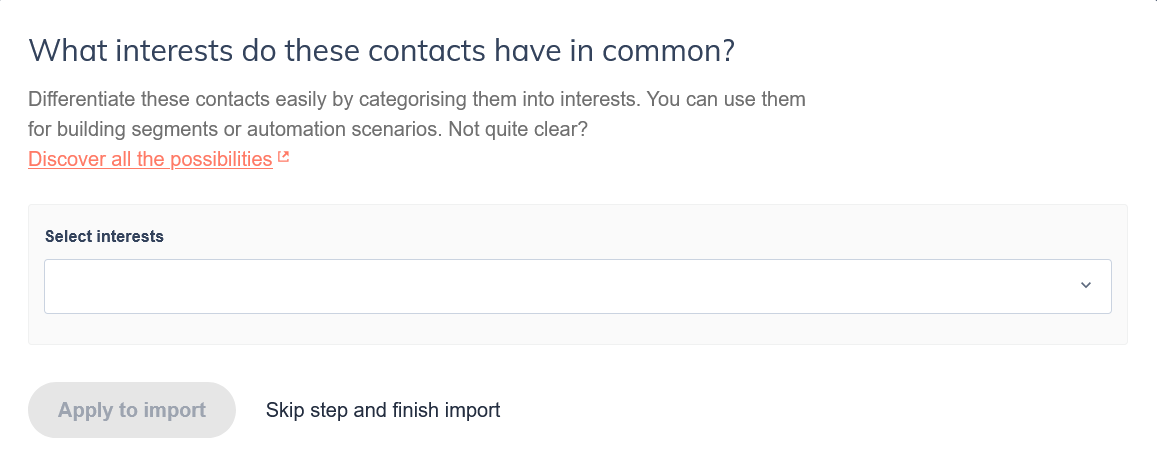Click the word 'possibilities' in the red link
The image size is (1157, 476).
click(x=220, y=159)
